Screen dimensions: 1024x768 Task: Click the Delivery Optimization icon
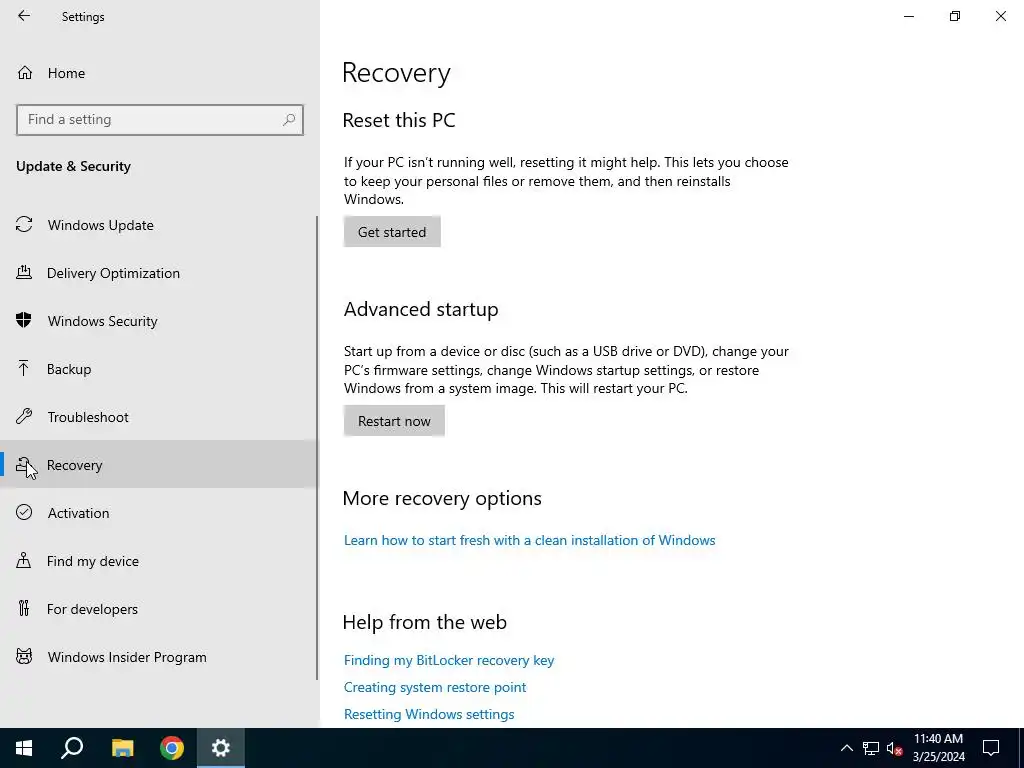tap(24, 272)
